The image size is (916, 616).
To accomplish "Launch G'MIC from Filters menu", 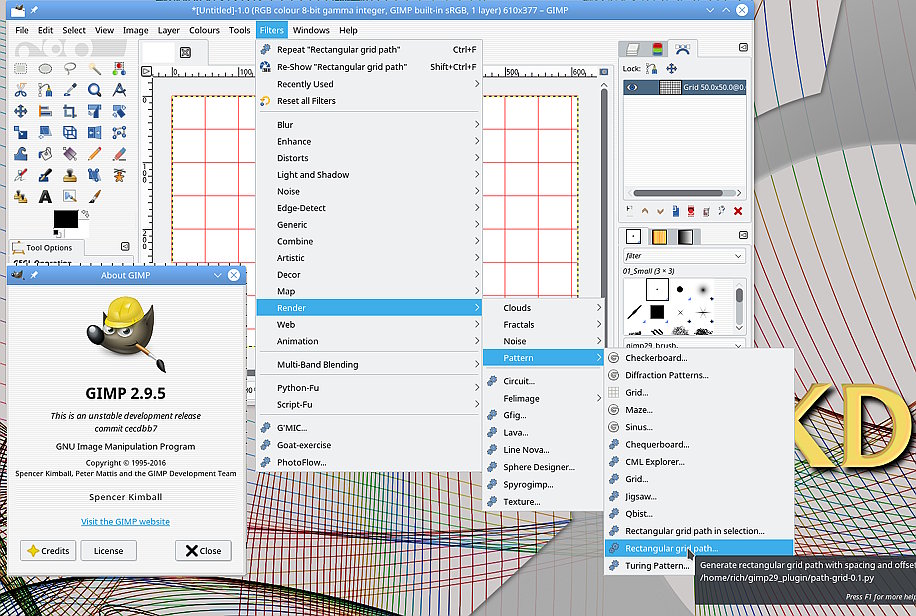I will coord(369,428).
